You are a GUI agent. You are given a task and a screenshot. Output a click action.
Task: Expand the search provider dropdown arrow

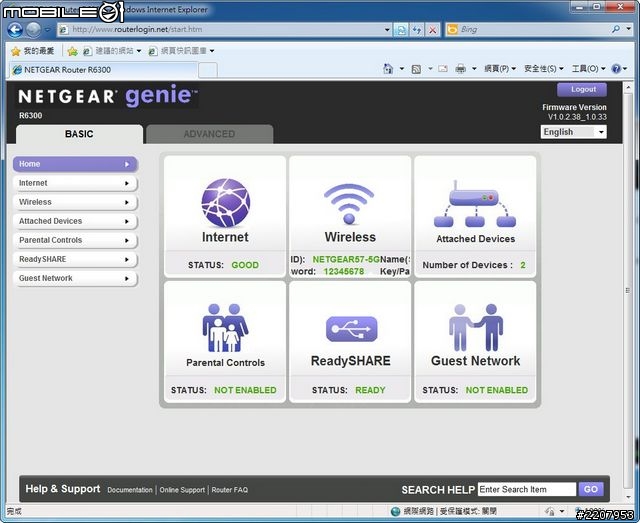(x=629, y=29)
